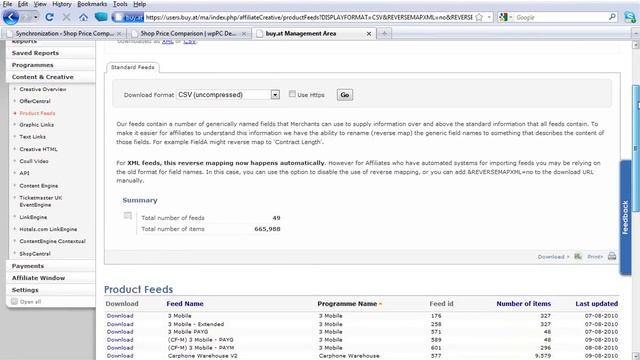
Task: Open the File menu
Action: (x=7, y=4)
